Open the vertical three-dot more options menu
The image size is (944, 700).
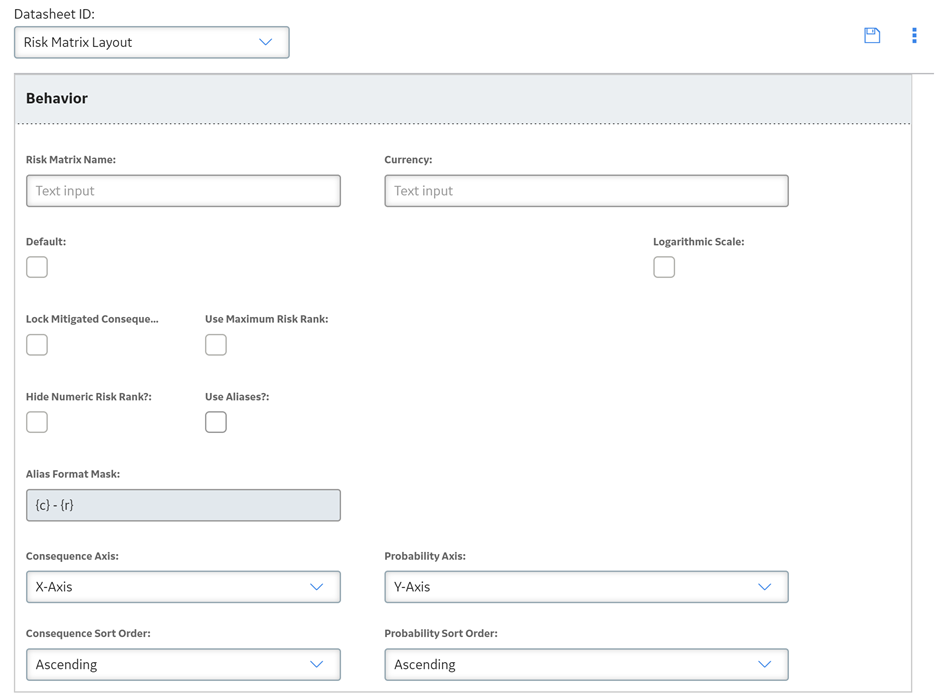(x=914, y=36)
